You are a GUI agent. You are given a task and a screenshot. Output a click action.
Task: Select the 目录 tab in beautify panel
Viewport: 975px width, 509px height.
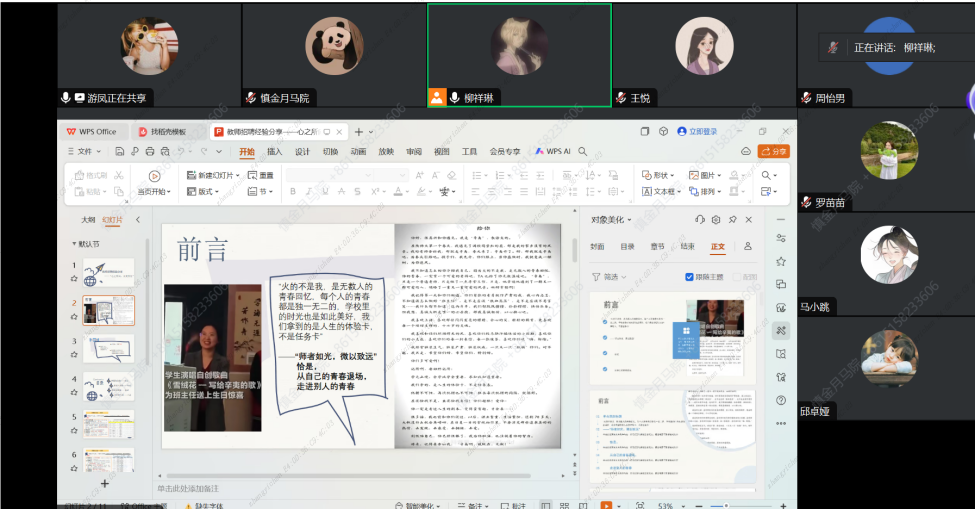coord(627,246)
